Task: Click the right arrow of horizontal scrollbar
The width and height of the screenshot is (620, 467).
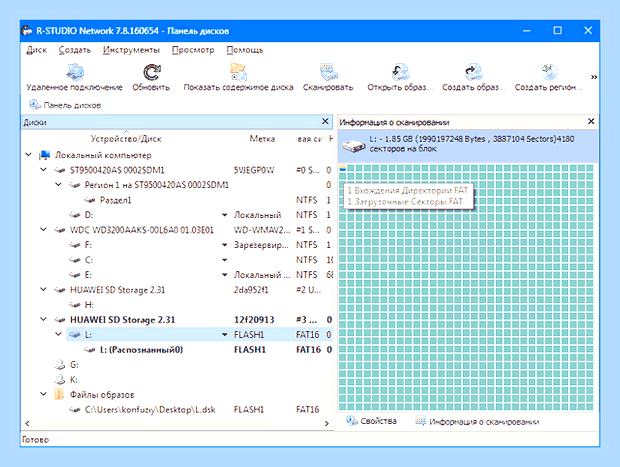Action: click(327, 423)
